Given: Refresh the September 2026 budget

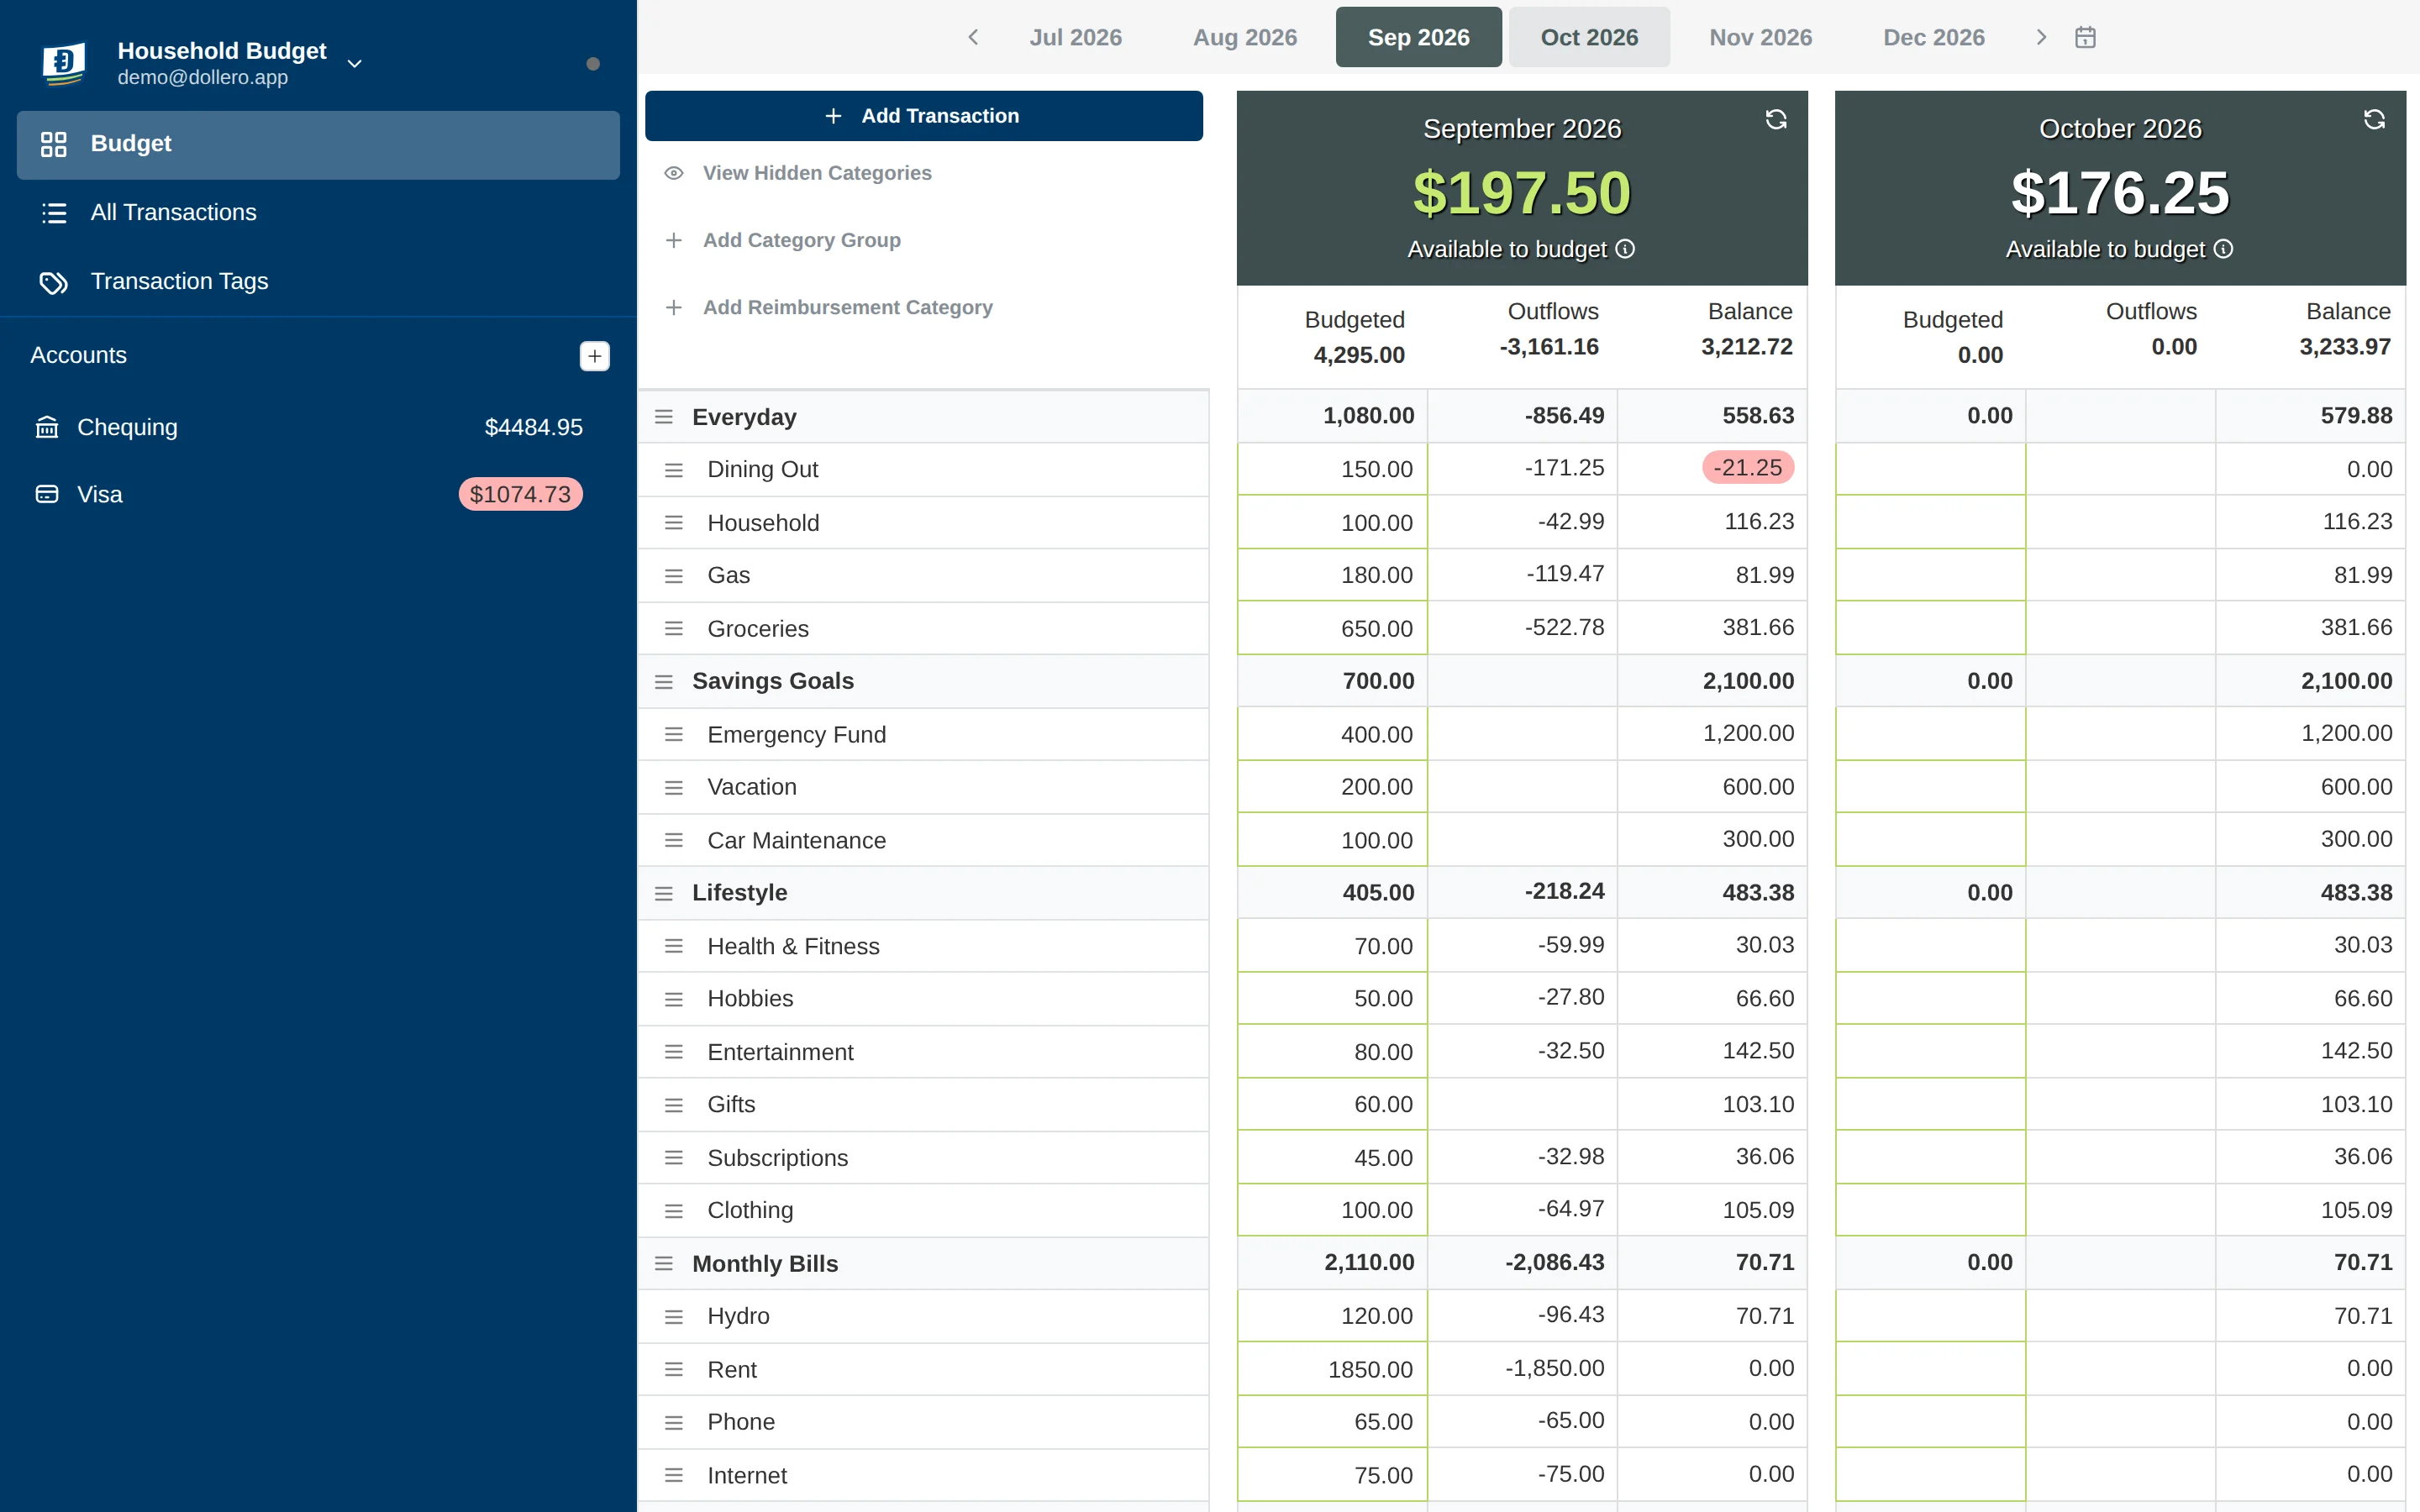Looking at the screenshot, I should (1776, 120).
